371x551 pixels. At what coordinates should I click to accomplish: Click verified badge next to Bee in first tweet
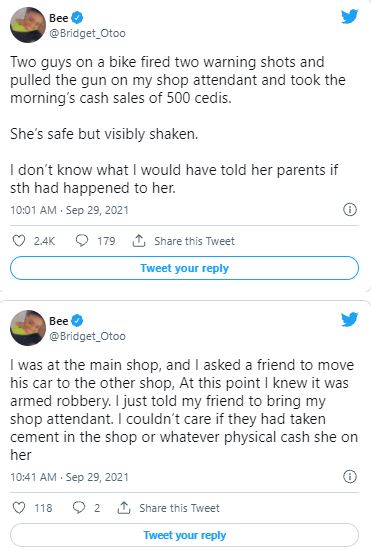(x=77, y=18)
